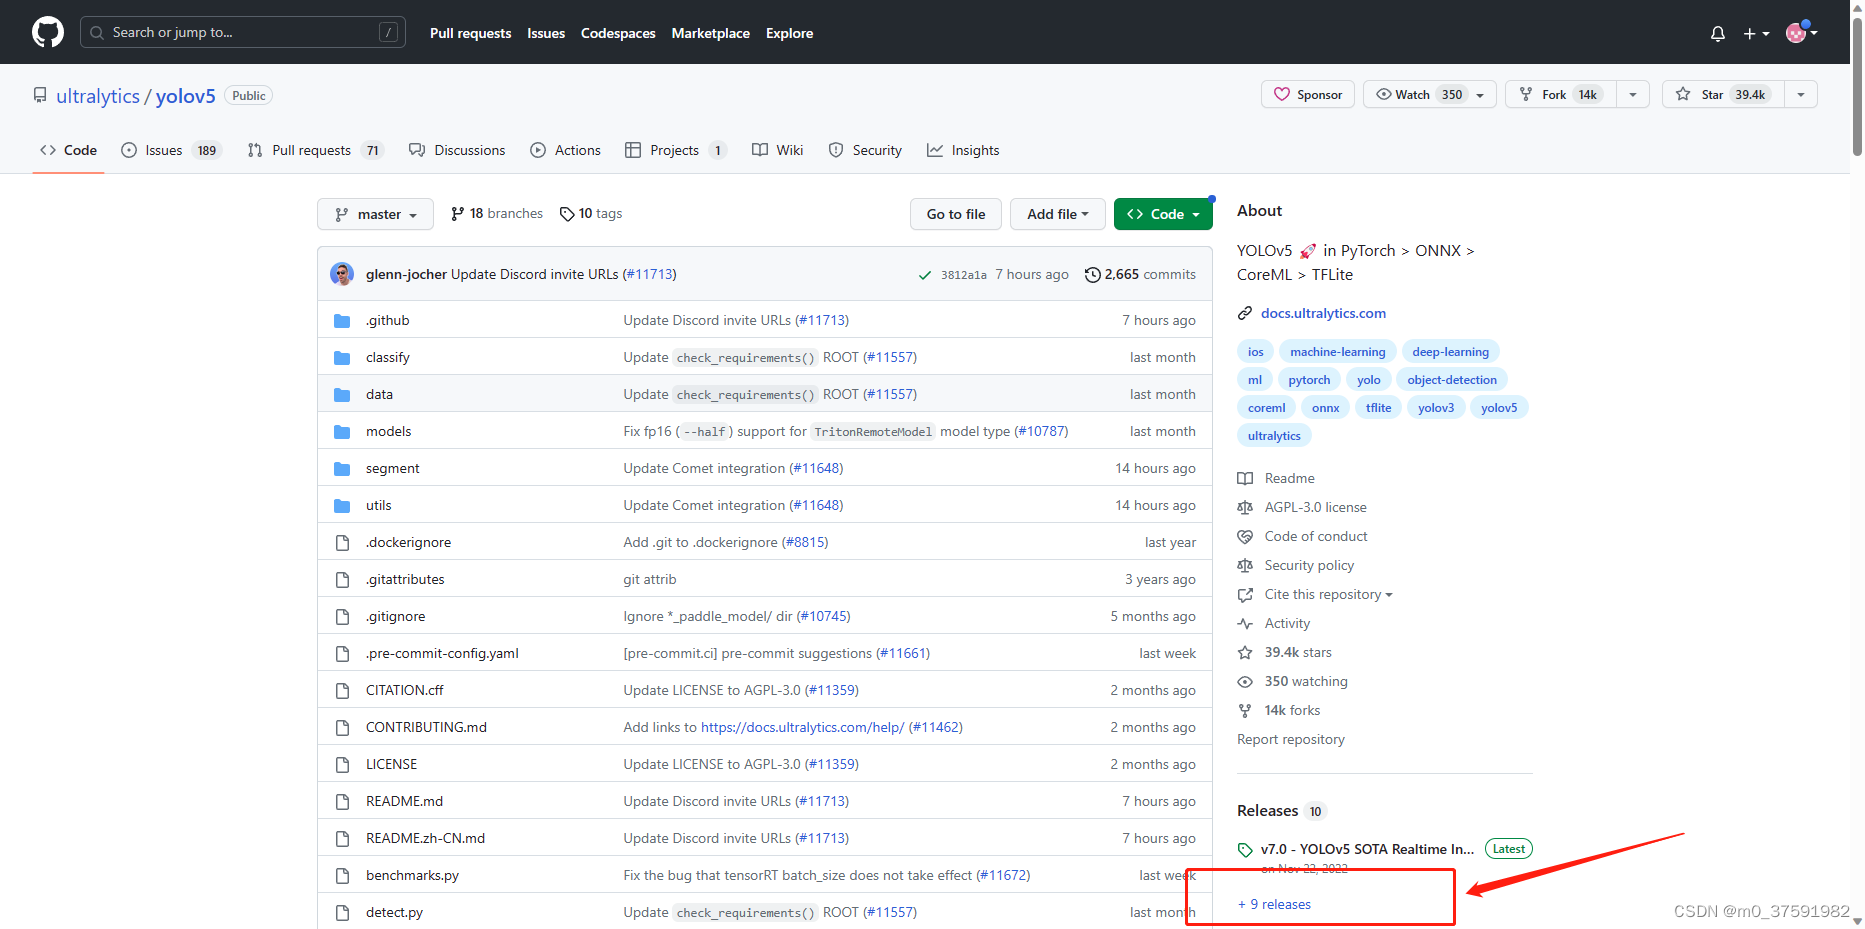1865x929 pixels.
Task: Switch to the repository Pull requests tab
Action: coord(315,150)
